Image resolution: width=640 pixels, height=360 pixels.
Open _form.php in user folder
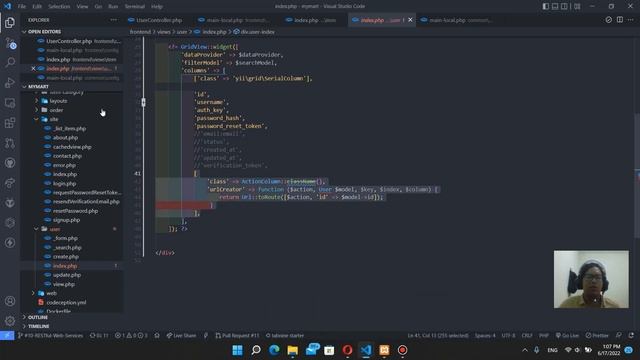coord(65,238)
